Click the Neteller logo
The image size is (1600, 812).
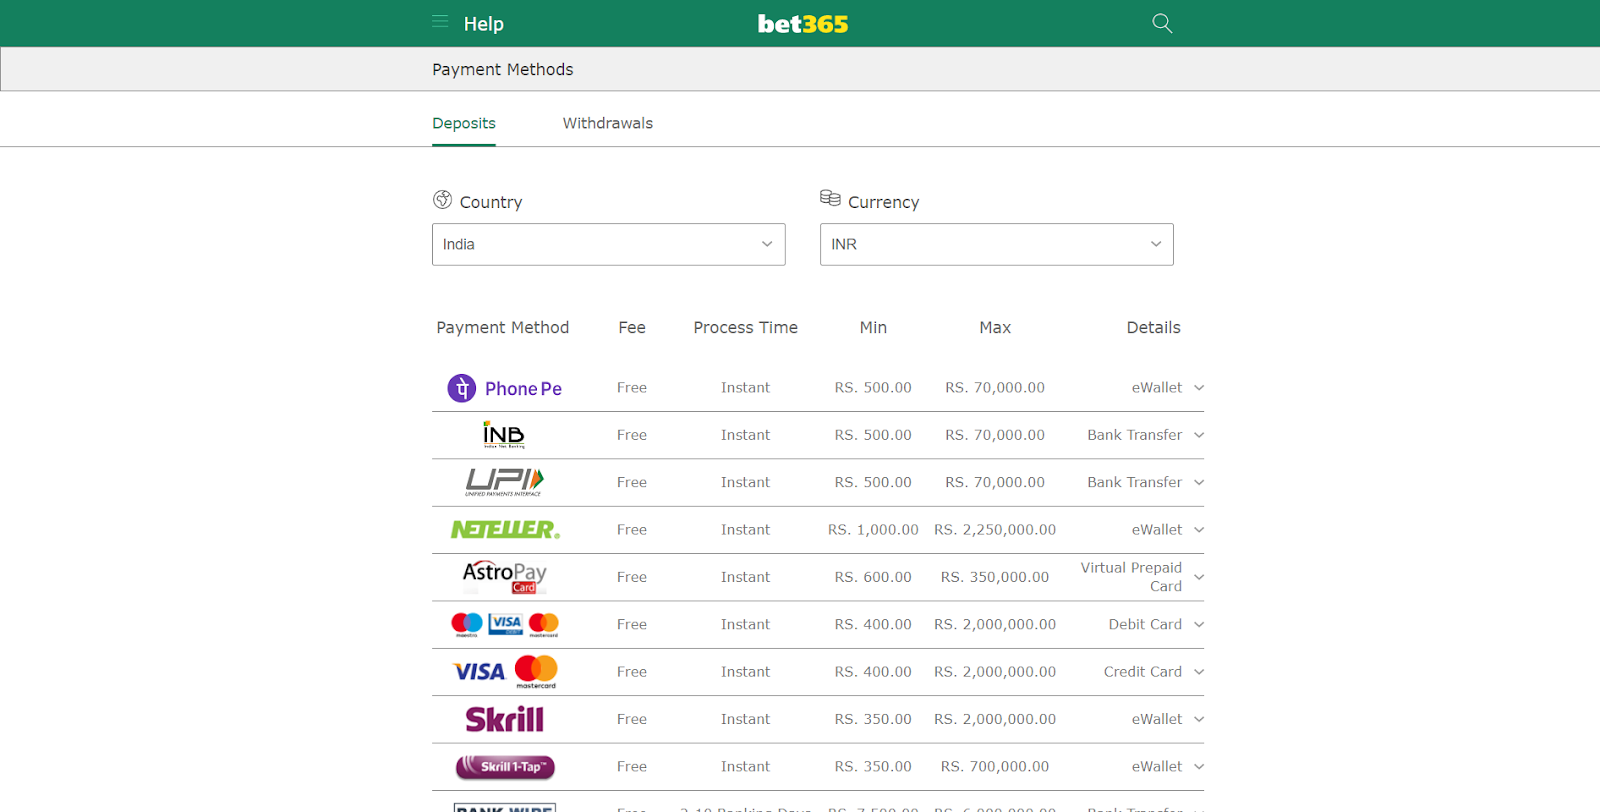click(x=505, y=530)
